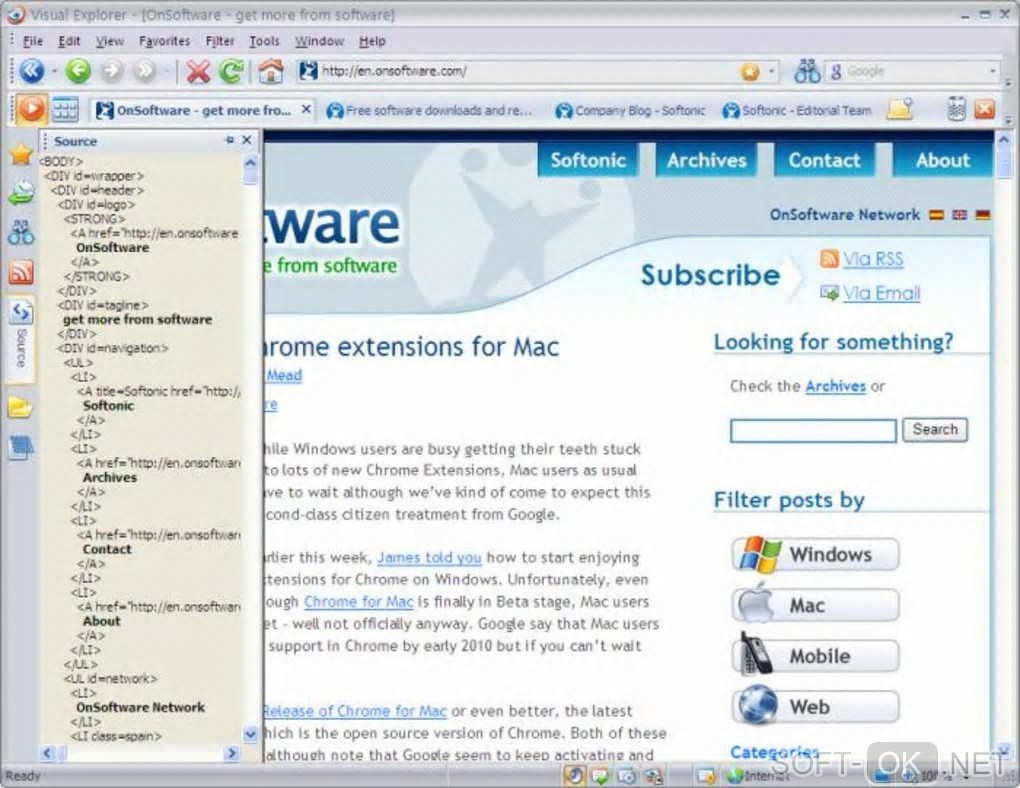Click the page search text field

[x=813, y=430]
